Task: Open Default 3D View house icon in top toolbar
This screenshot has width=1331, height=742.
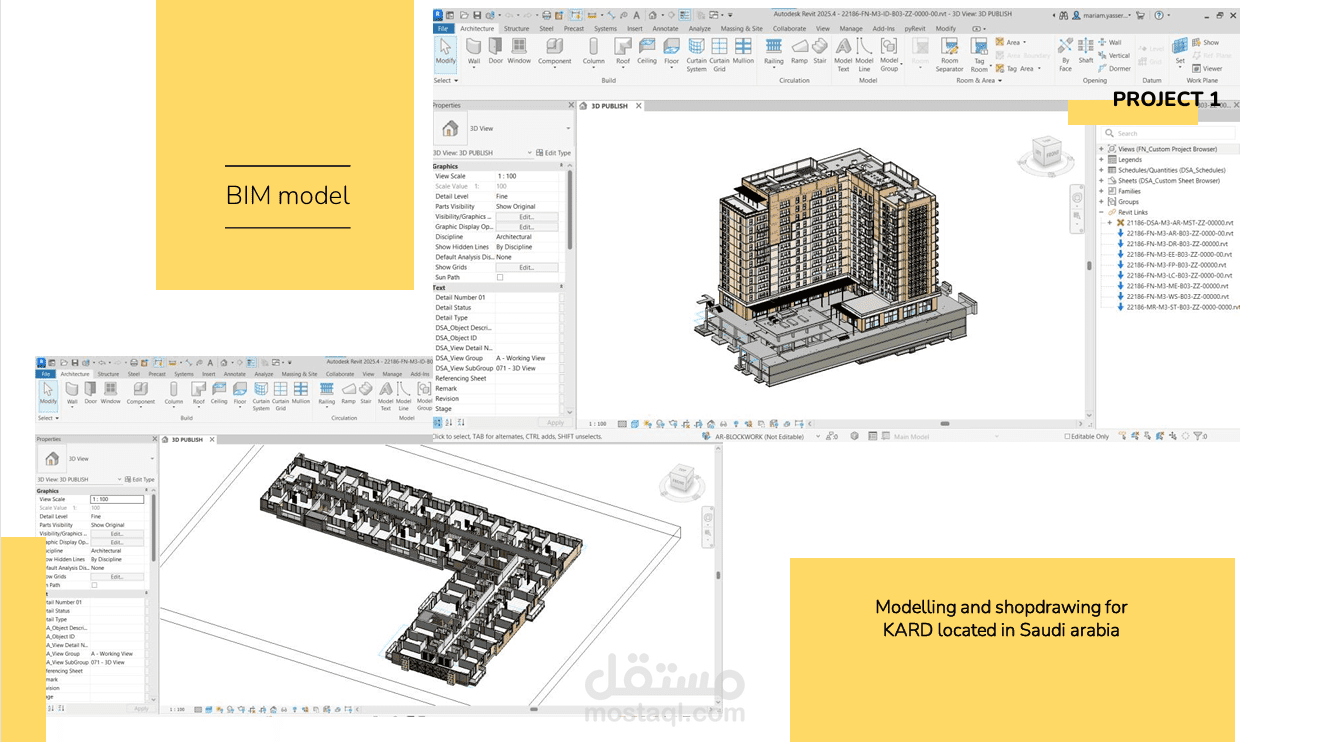Action: pos(652,15)
